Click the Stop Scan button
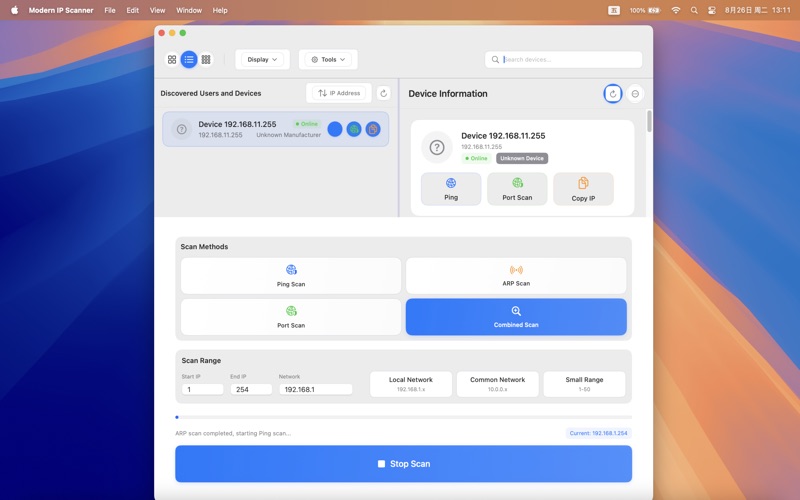 pos(403,464)
